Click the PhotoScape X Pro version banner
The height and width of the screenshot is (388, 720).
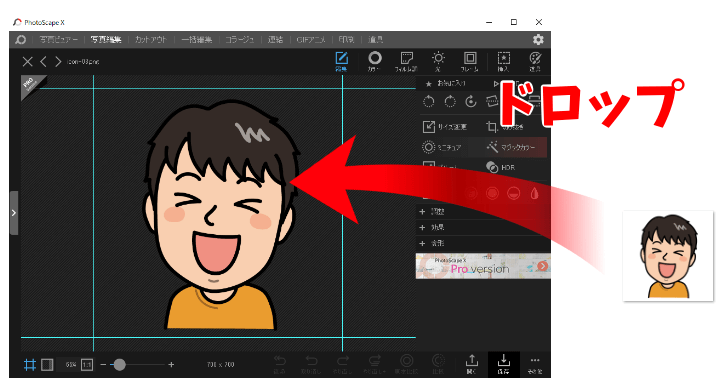pyautogui.click(x=483, y=266)
